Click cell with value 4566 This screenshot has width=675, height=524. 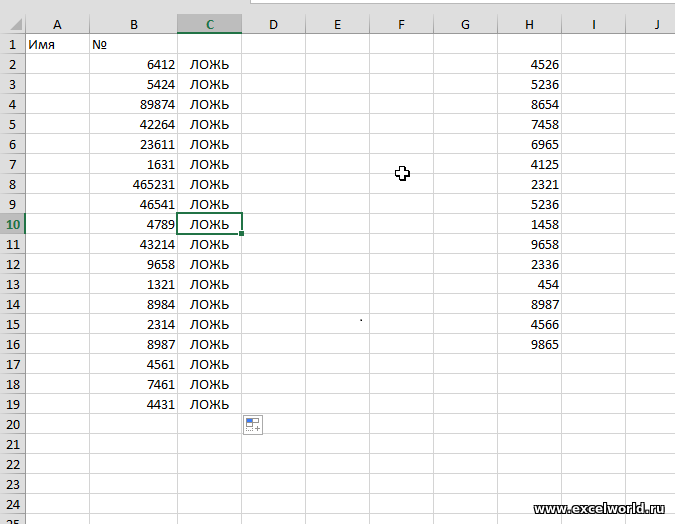[529, 325]
